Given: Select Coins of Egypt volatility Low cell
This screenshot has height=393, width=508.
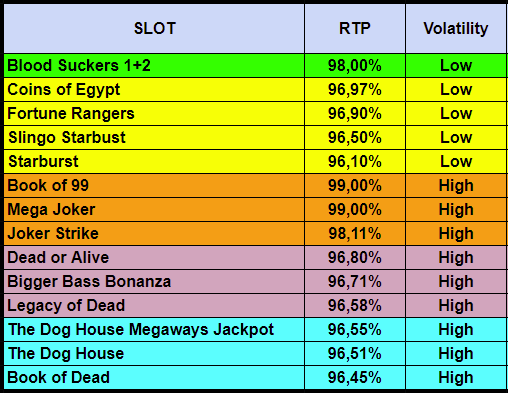Looking at the screenshot, I should point(456,90).
